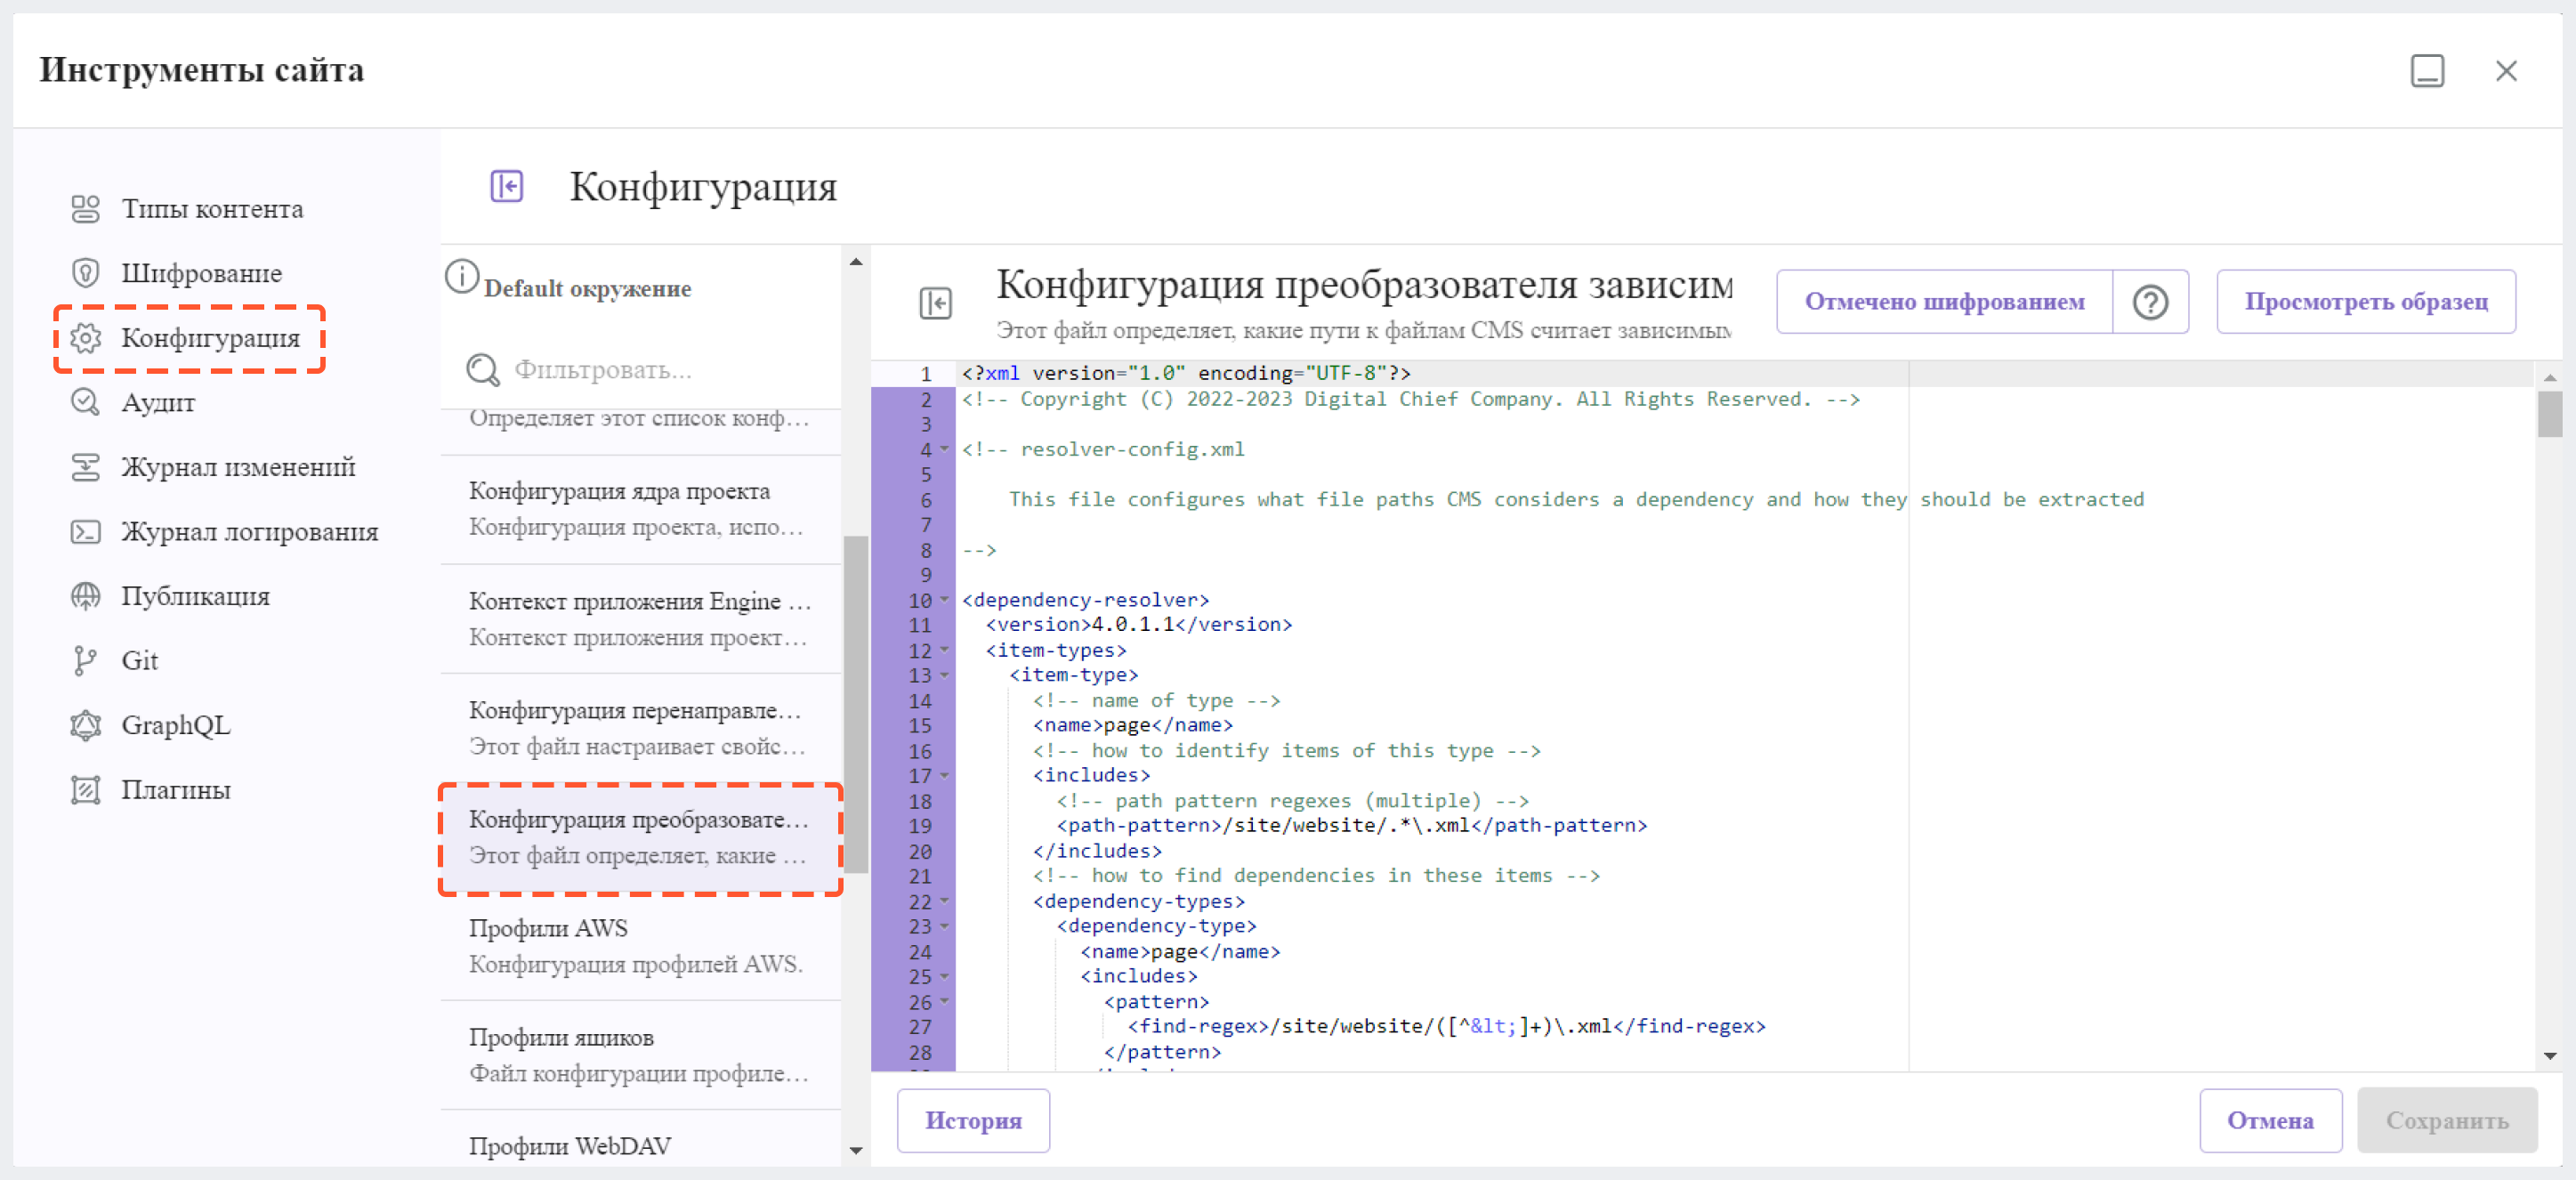Collapse sidebar with icon beside Конфигурация heading
The image size is (2576, 1180).
click(506, 186)
